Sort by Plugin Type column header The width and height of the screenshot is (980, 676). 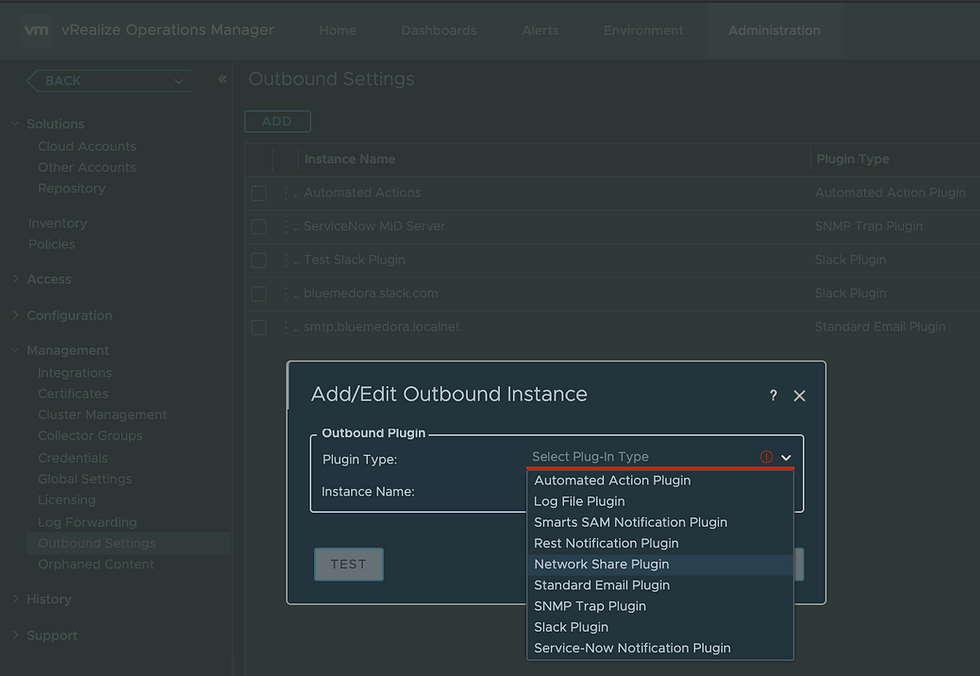point(852,159)
